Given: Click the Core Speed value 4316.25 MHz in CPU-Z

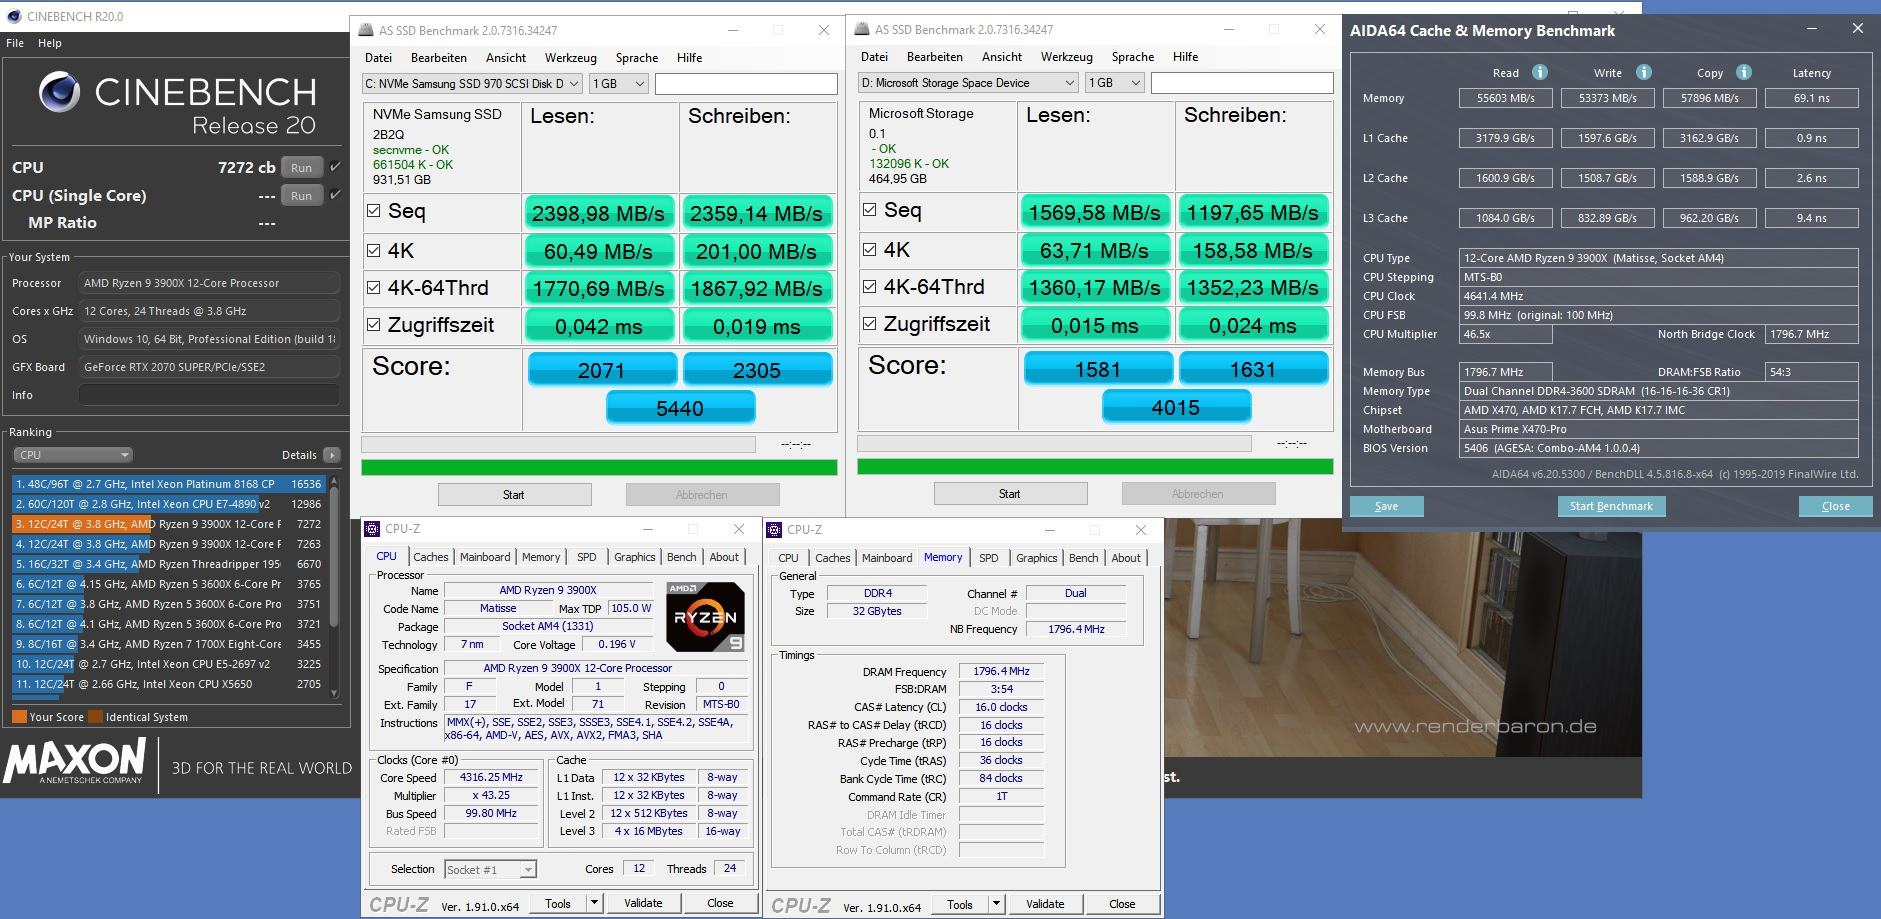Looking at the screenshot, I should click(x=491, y=777).
